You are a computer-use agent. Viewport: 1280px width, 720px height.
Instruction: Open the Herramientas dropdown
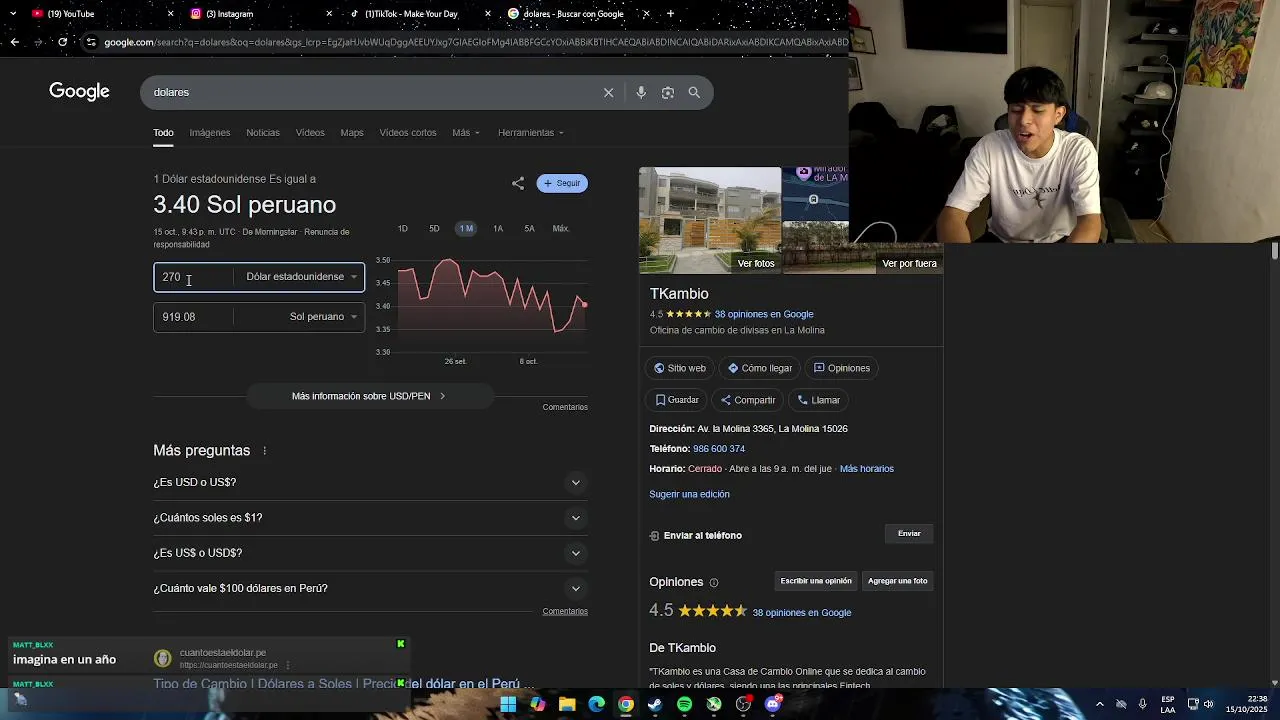coord(531,133)
